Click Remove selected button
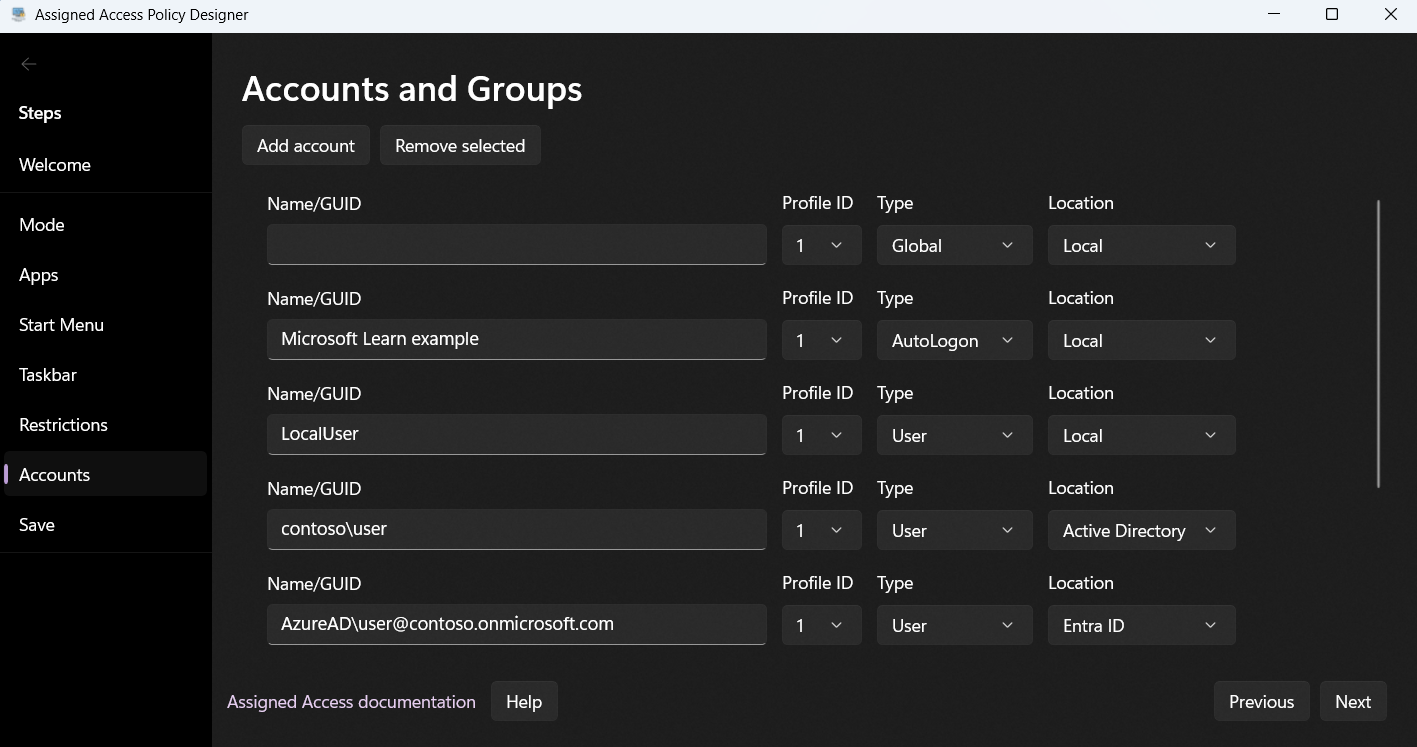This screenshot has width=1417, height=747. click(460, 146)
